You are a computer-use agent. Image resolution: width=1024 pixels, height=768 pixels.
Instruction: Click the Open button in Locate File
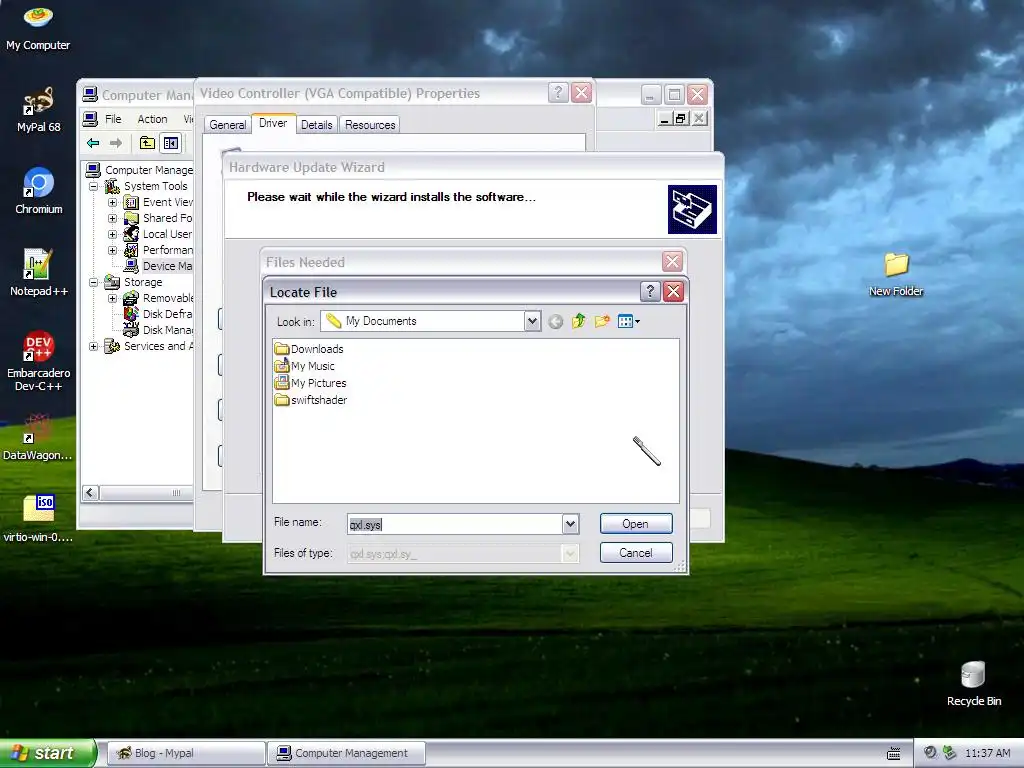coord(635,524)
